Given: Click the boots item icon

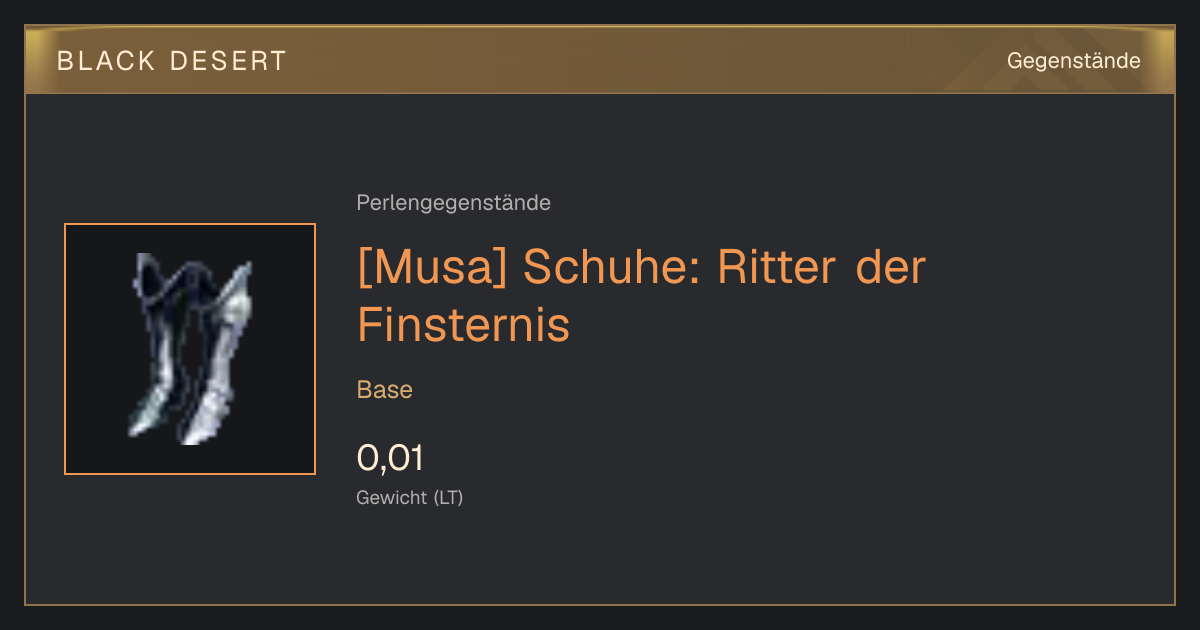Looking at the screenshot, I should click(x=190, y=349).
